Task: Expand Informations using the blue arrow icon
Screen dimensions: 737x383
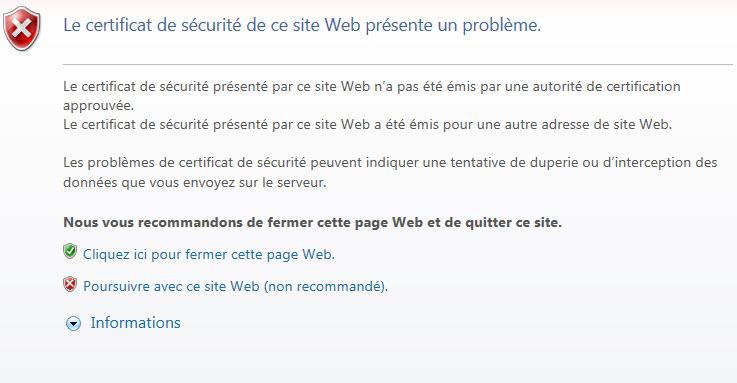Action: [73, 323]
